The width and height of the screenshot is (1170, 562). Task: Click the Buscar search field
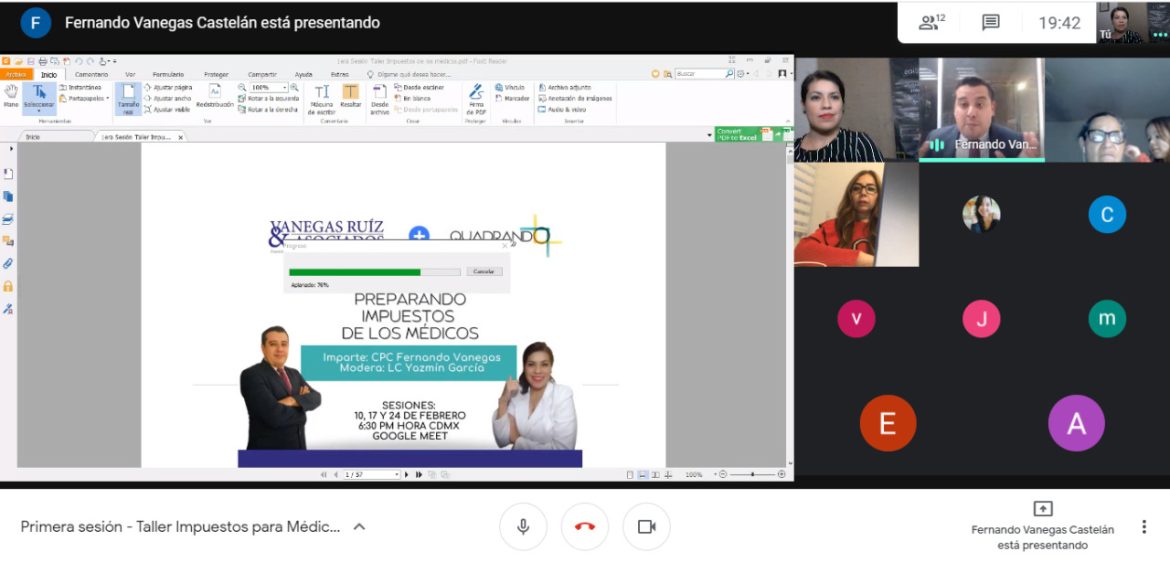pos(699,74)
